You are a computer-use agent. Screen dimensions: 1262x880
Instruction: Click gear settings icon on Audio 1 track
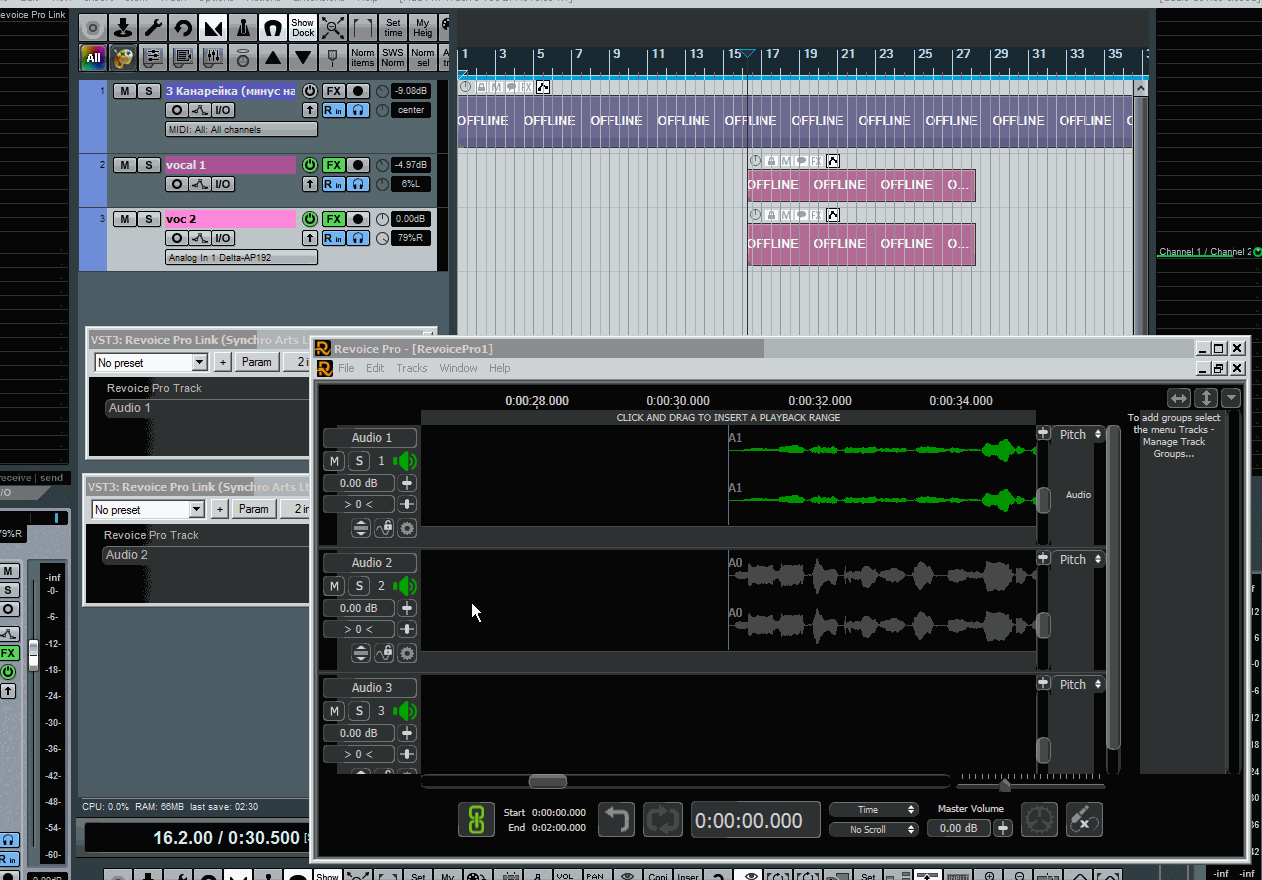pyautogui.click(x=407, y=528)
